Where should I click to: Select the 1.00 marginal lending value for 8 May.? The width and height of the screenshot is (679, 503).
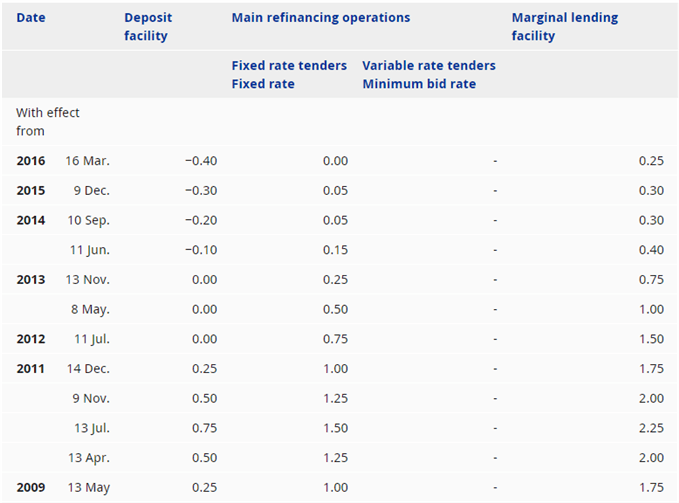click(651, 310)
